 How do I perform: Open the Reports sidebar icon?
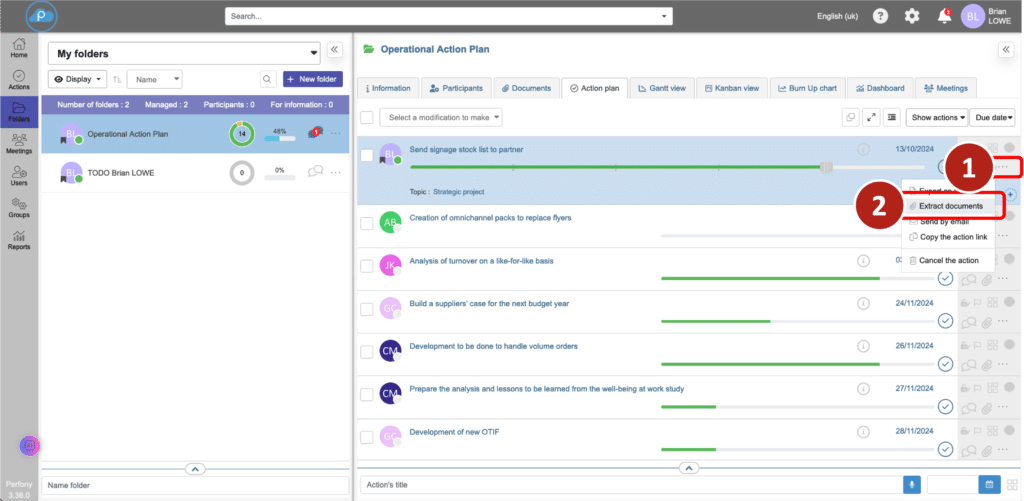[18, 239]
